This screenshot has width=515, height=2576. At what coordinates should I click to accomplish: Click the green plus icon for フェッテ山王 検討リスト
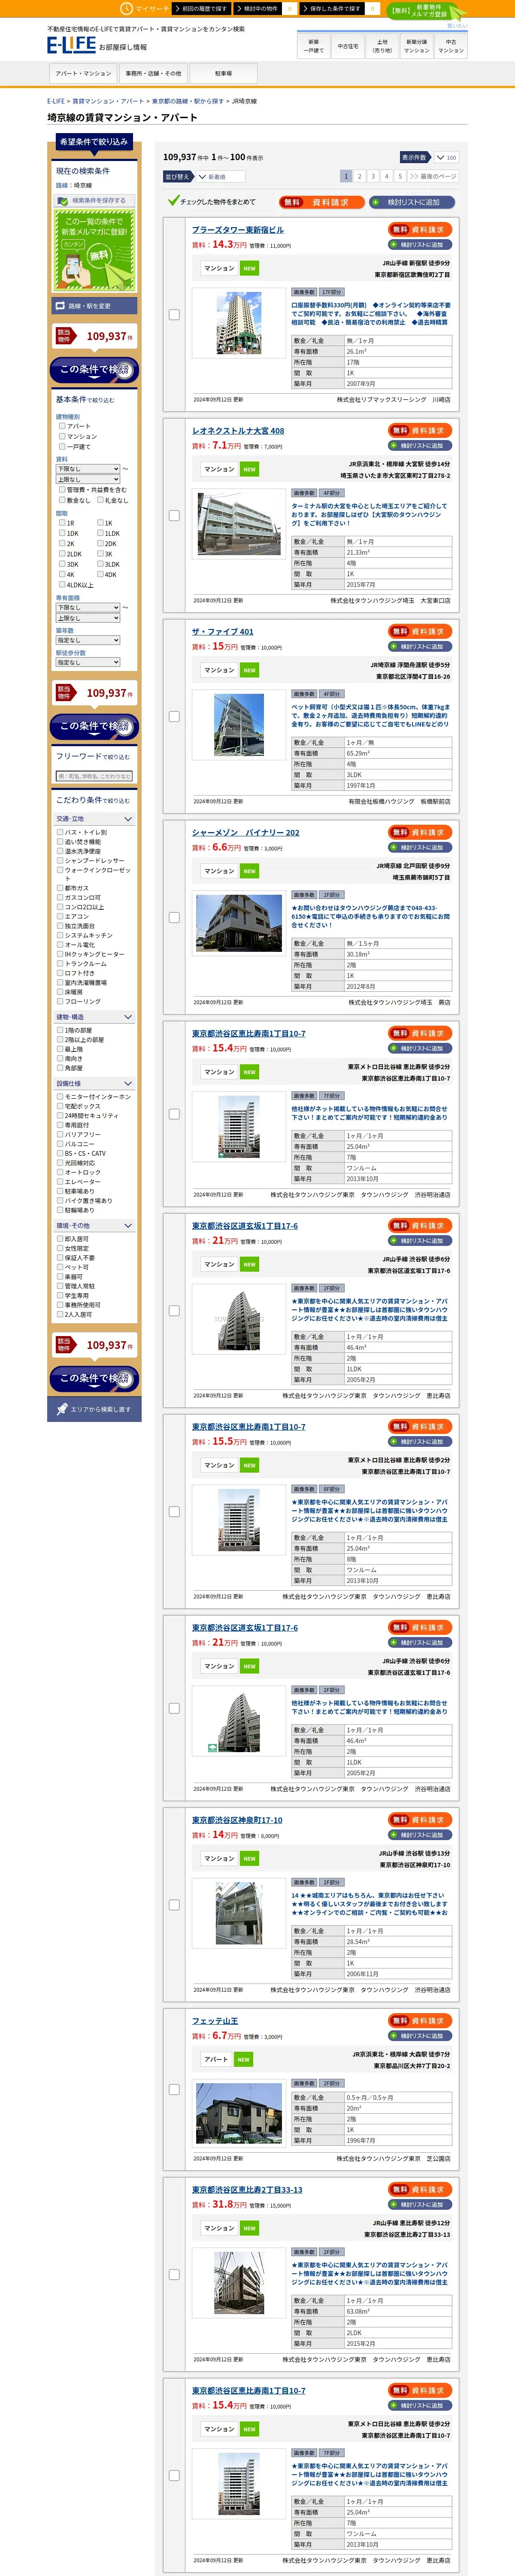click(x=395, y=2036)
